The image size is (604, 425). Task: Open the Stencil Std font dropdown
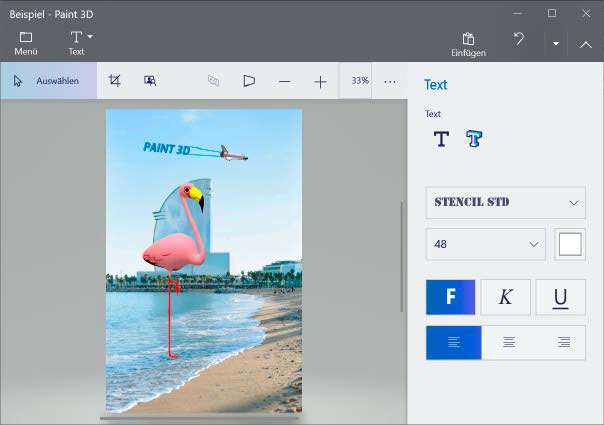coord(505,203)
